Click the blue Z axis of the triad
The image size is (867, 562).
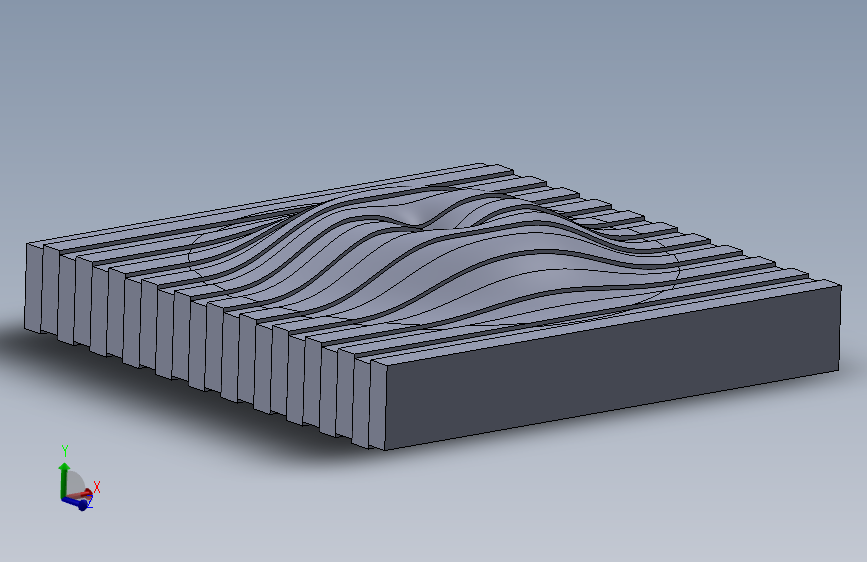coord(76,502)
